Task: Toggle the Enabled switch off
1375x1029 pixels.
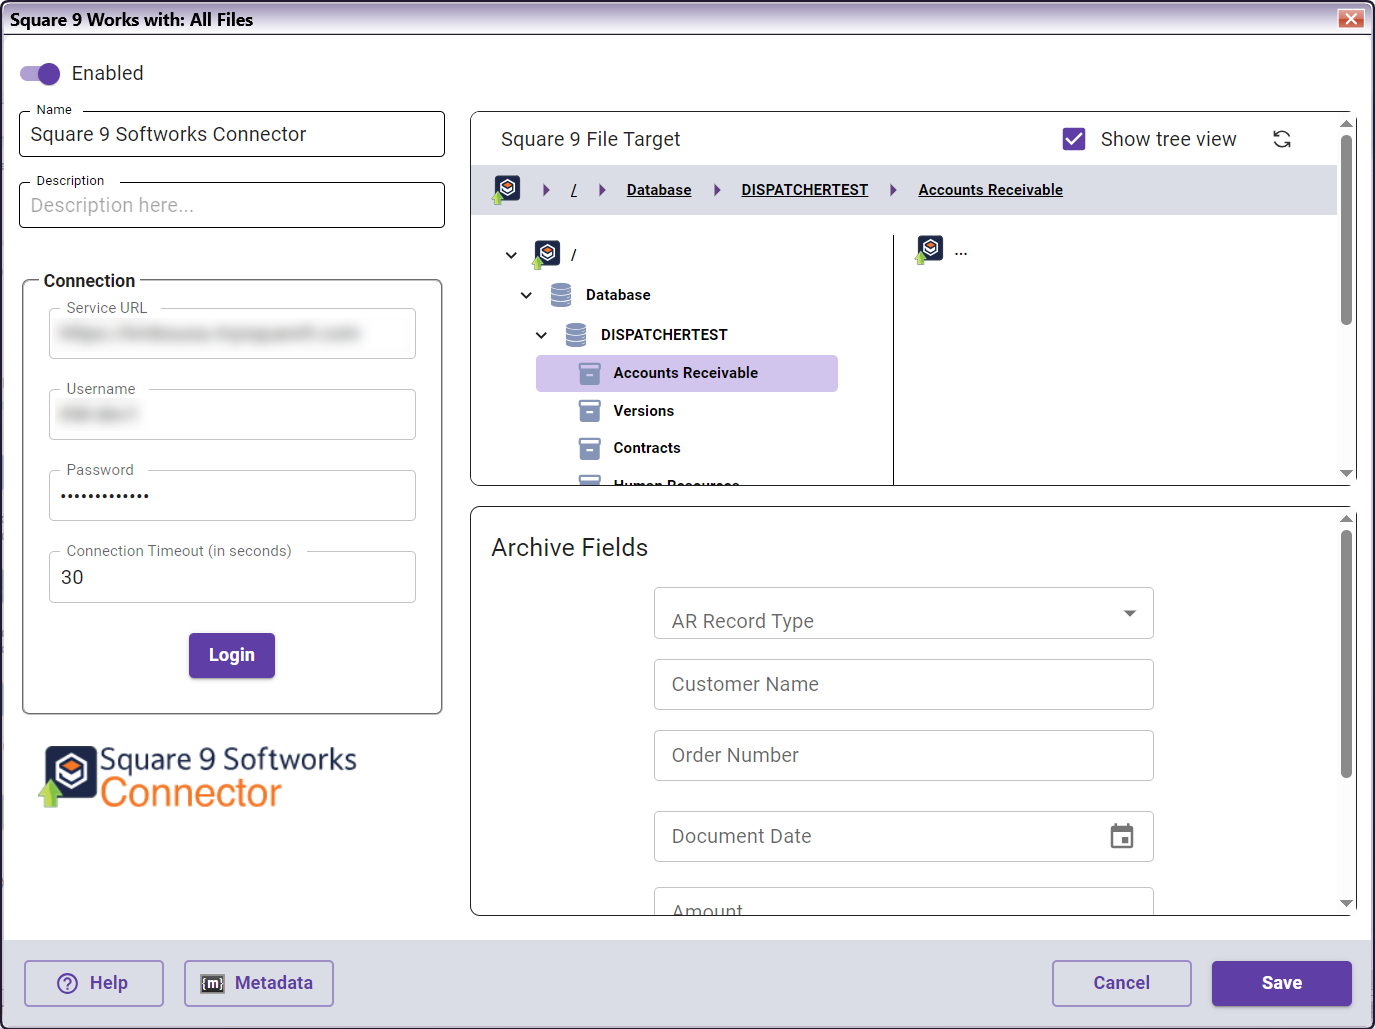Action: (x=40, y=74)
